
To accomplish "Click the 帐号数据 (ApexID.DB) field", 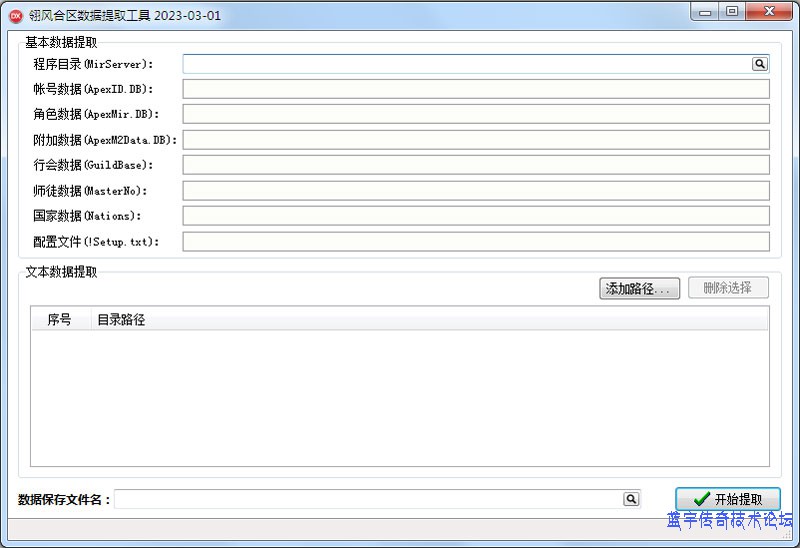I will point(475,89).
